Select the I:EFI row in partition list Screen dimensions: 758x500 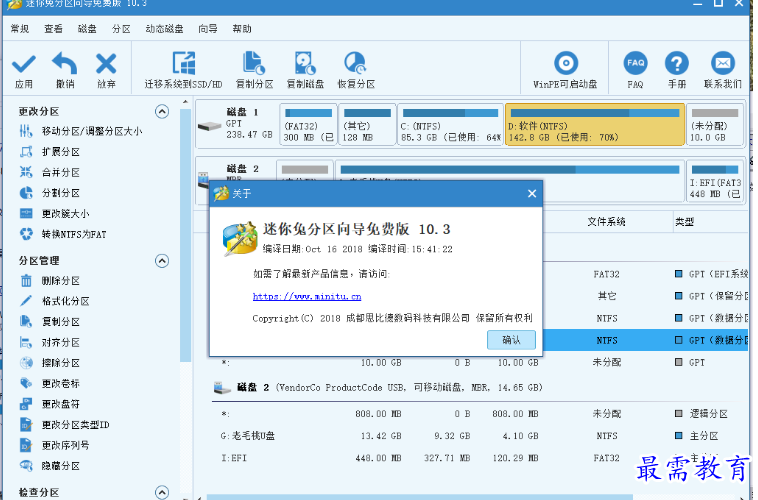coord(480,458)
